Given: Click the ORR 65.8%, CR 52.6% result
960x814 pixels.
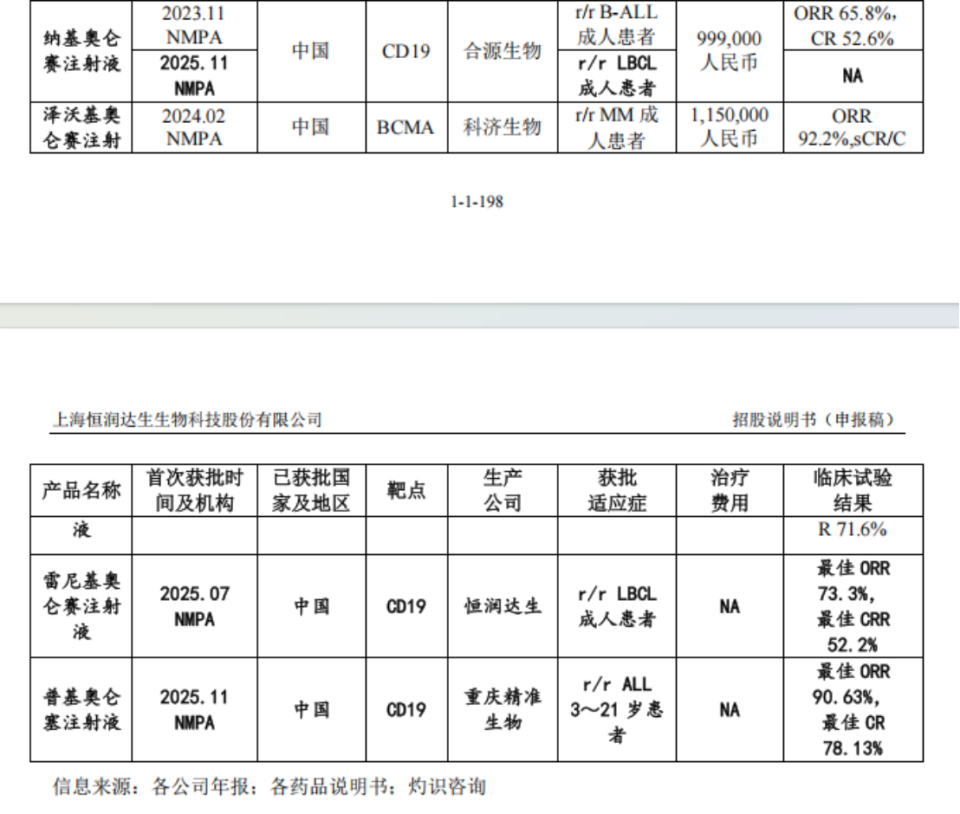Looking at the screenshot, I should click(x=853, y=26).
